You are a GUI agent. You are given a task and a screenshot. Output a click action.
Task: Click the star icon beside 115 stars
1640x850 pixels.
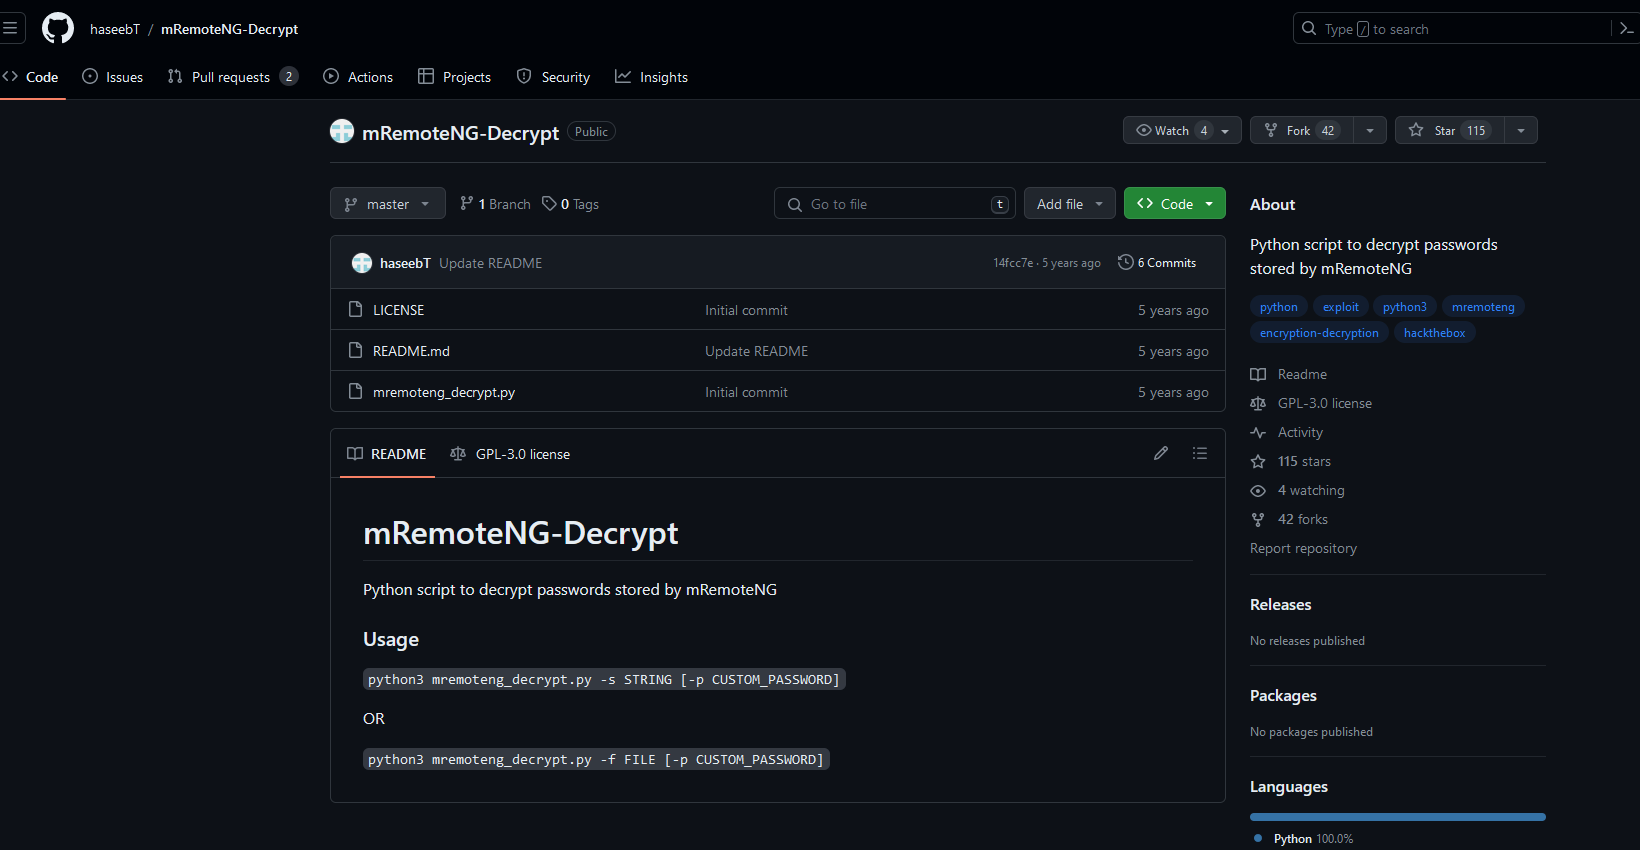pos(1258,461)
